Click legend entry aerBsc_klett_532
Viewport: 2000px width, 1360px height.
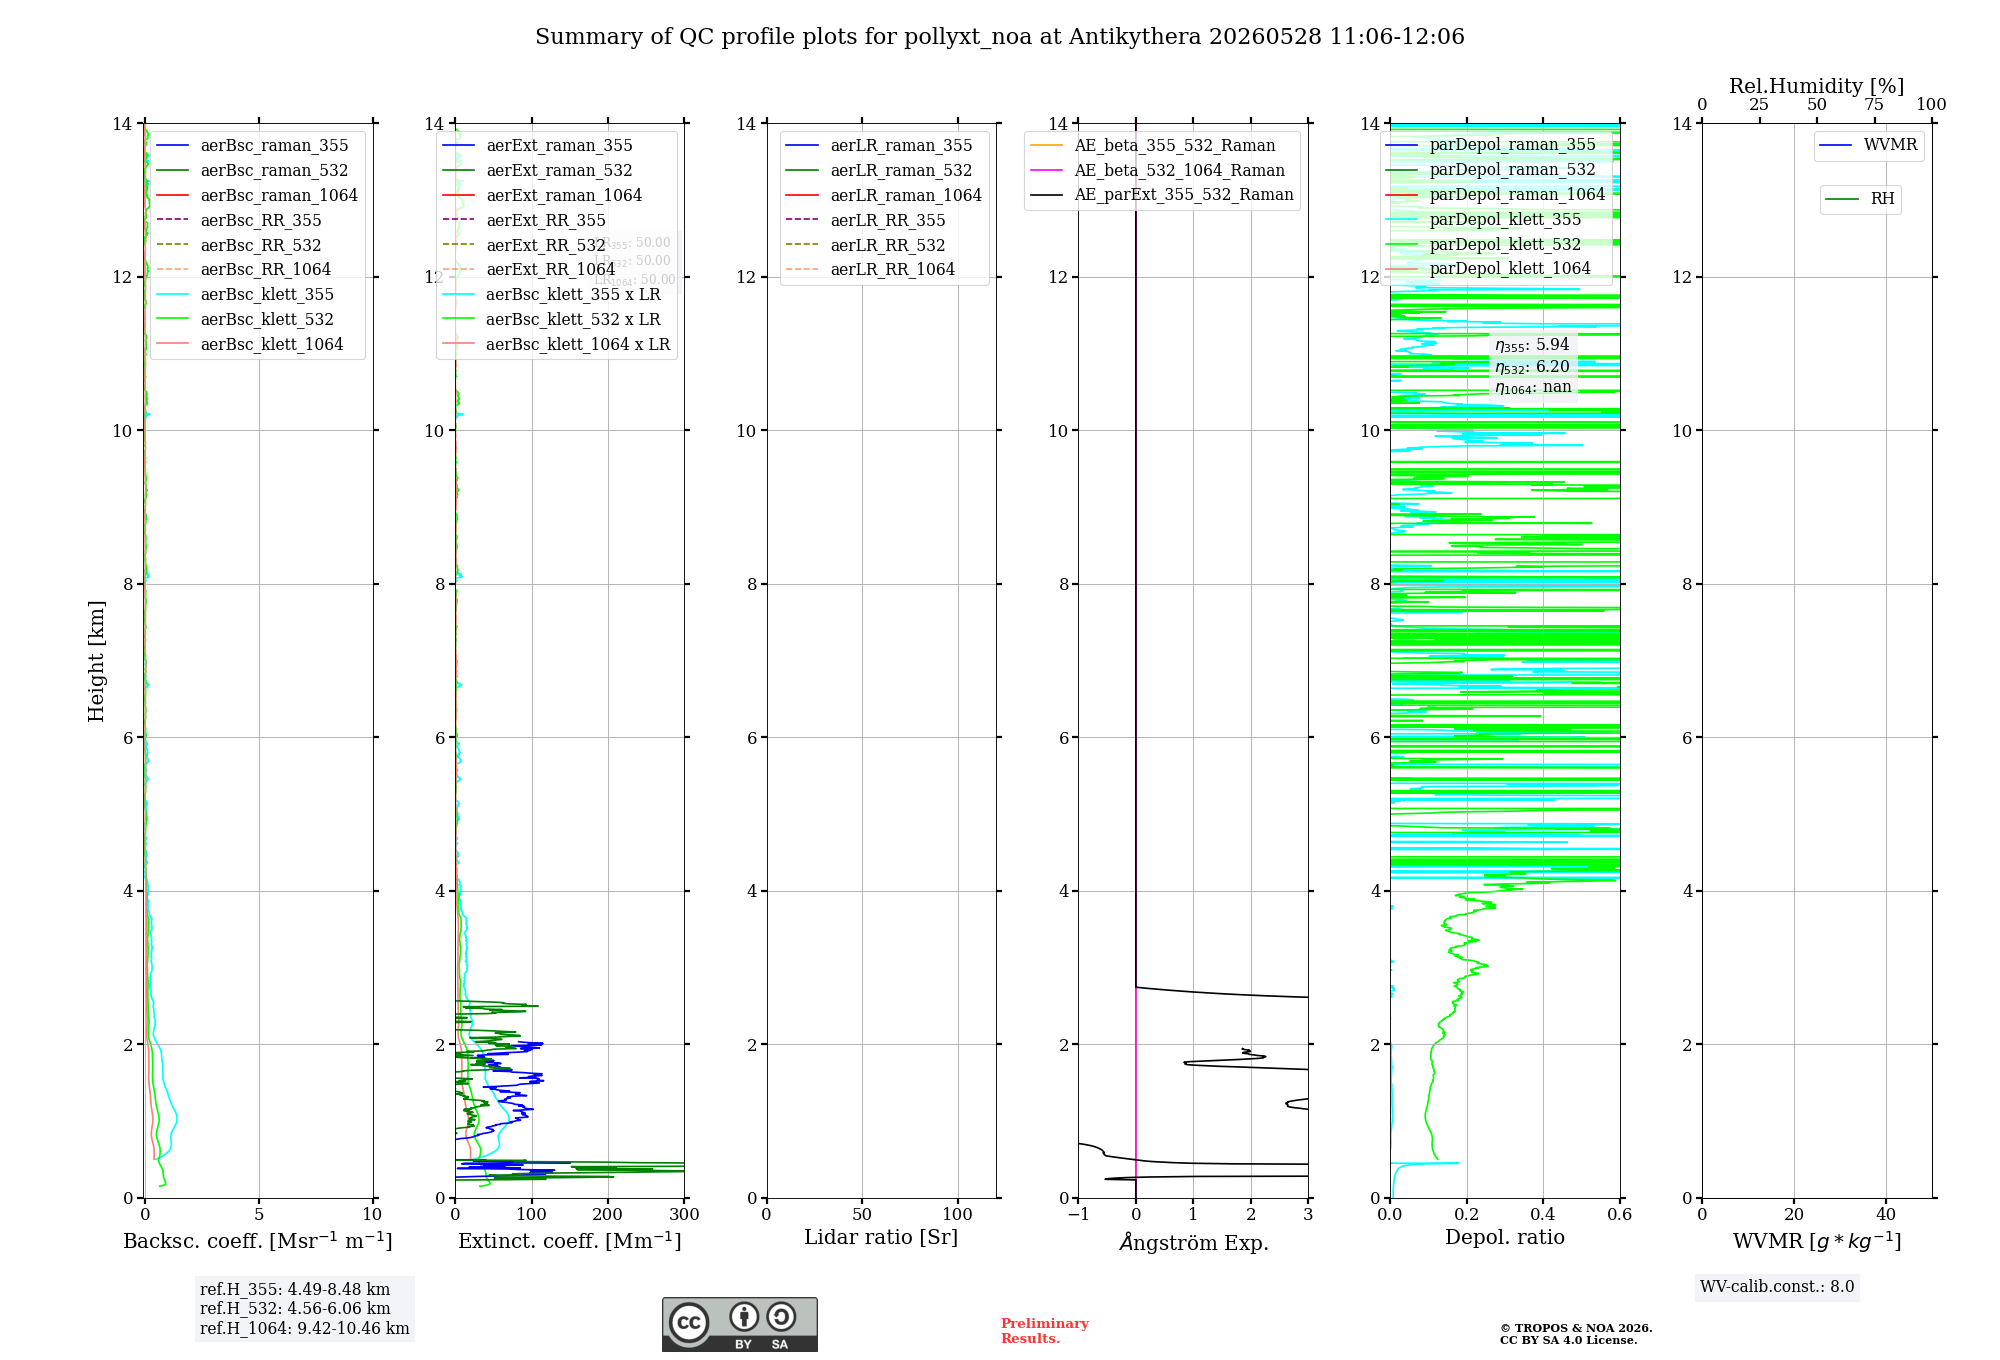246,320
